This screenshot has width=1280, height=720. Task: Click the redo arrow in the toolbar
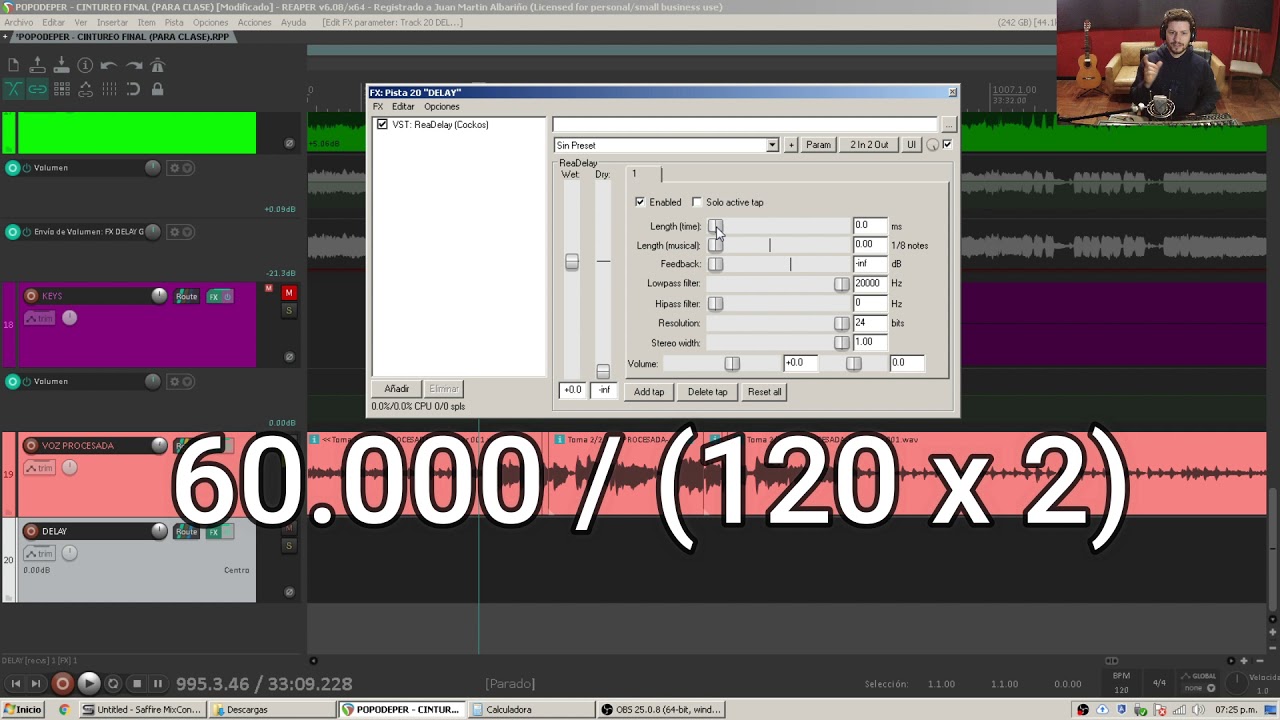133,66
